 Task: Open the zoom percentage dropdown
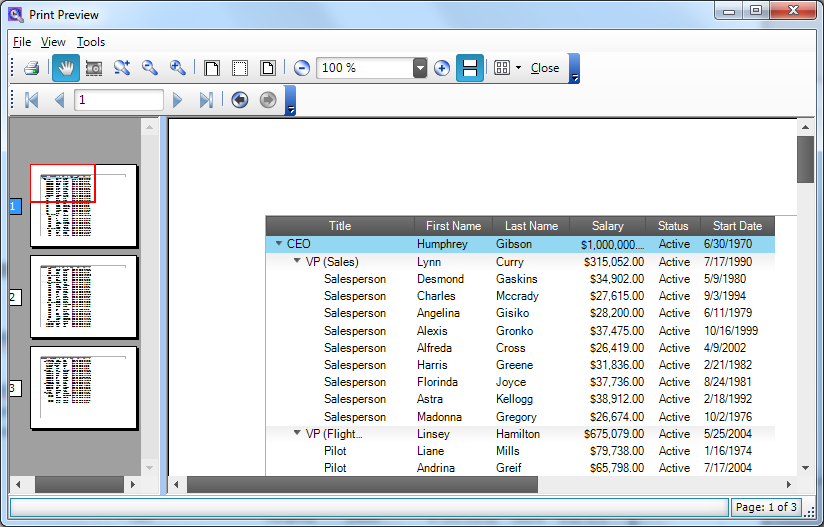point(420,68)
